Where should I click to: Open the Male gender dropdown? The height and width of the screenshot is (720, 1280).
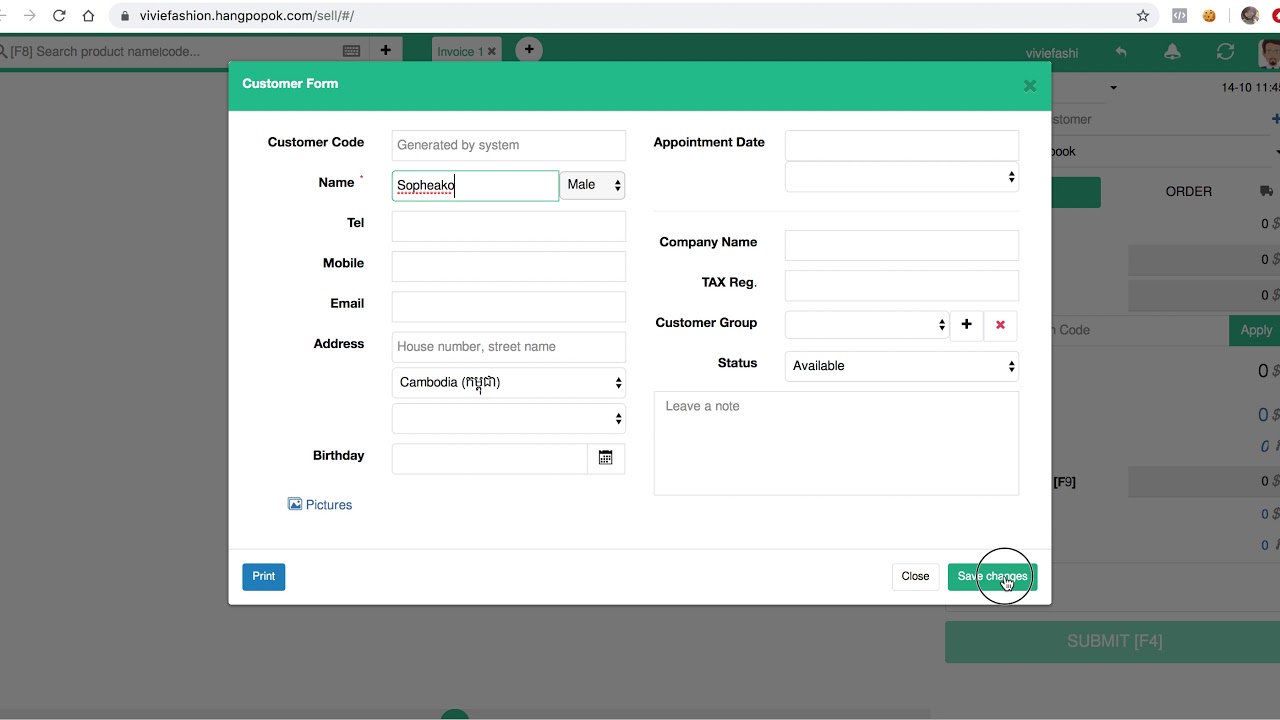click(592, 185)
